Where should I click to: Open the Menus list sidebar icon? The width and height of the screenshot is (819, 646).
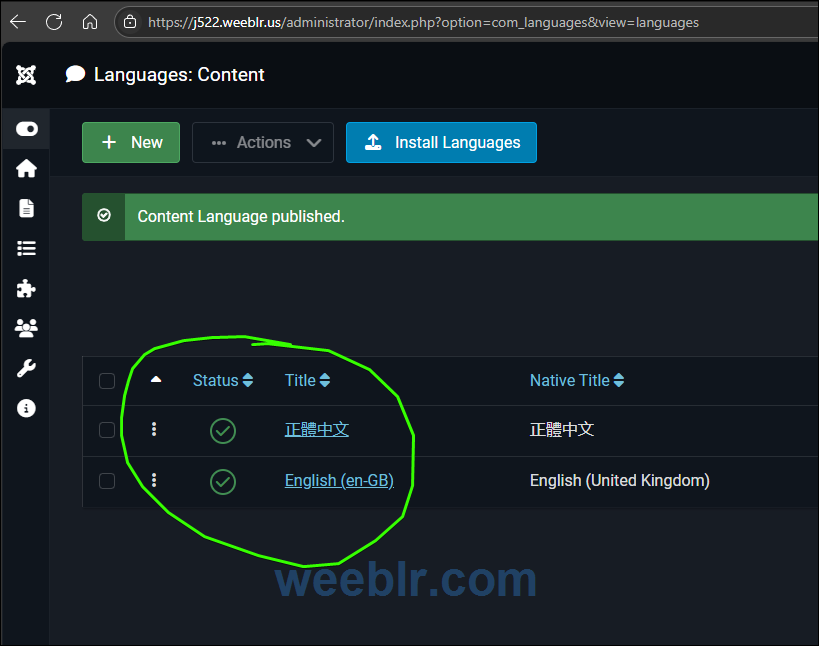(26, 248)
